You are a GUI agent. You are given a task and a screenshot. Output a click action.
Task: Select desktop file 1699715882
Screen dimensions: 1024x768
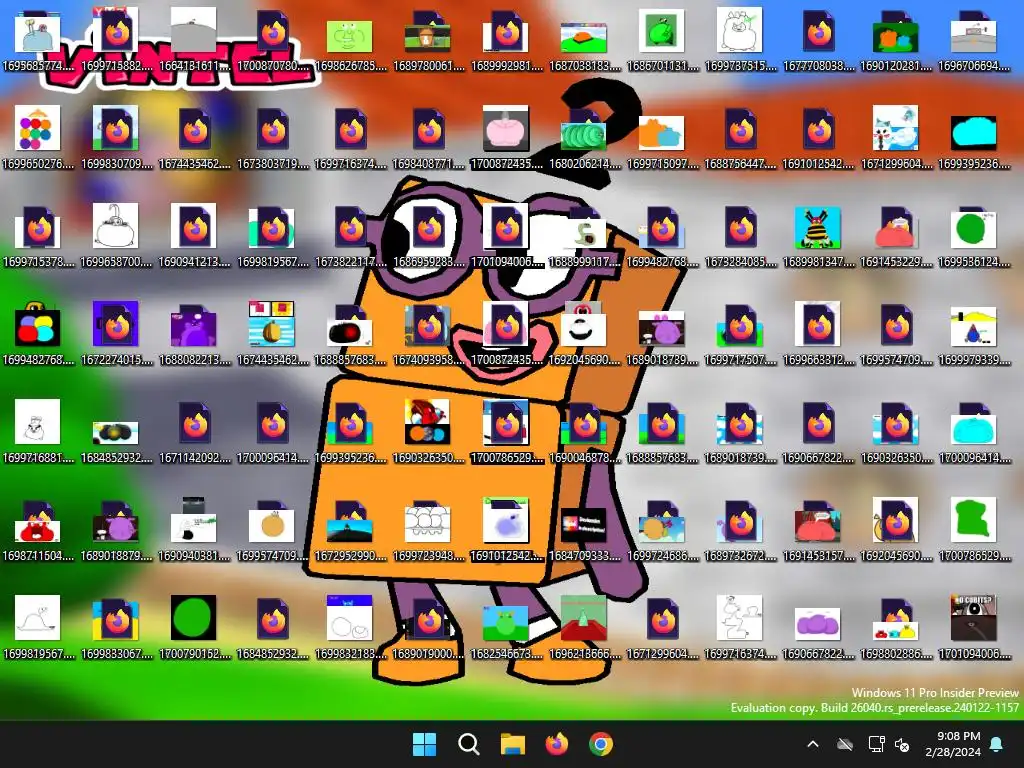[x=116, y=40]
